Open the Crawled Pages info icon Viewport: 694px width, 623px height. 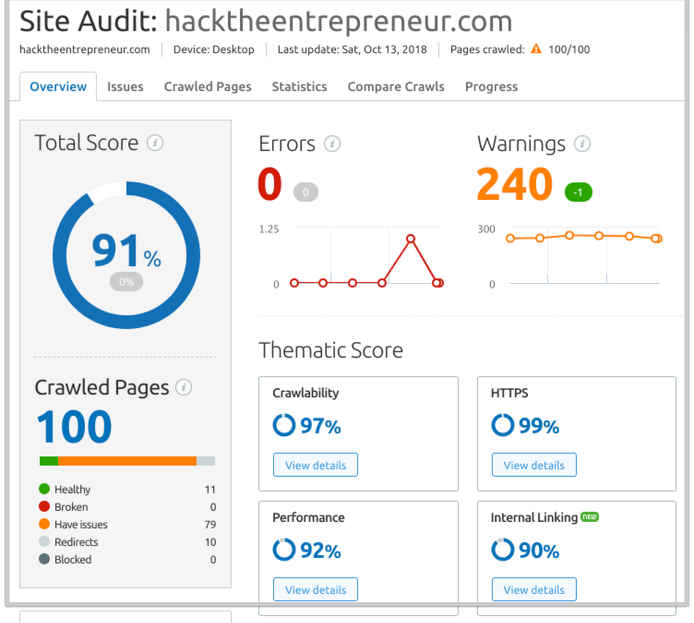click(x=183, y=388)
